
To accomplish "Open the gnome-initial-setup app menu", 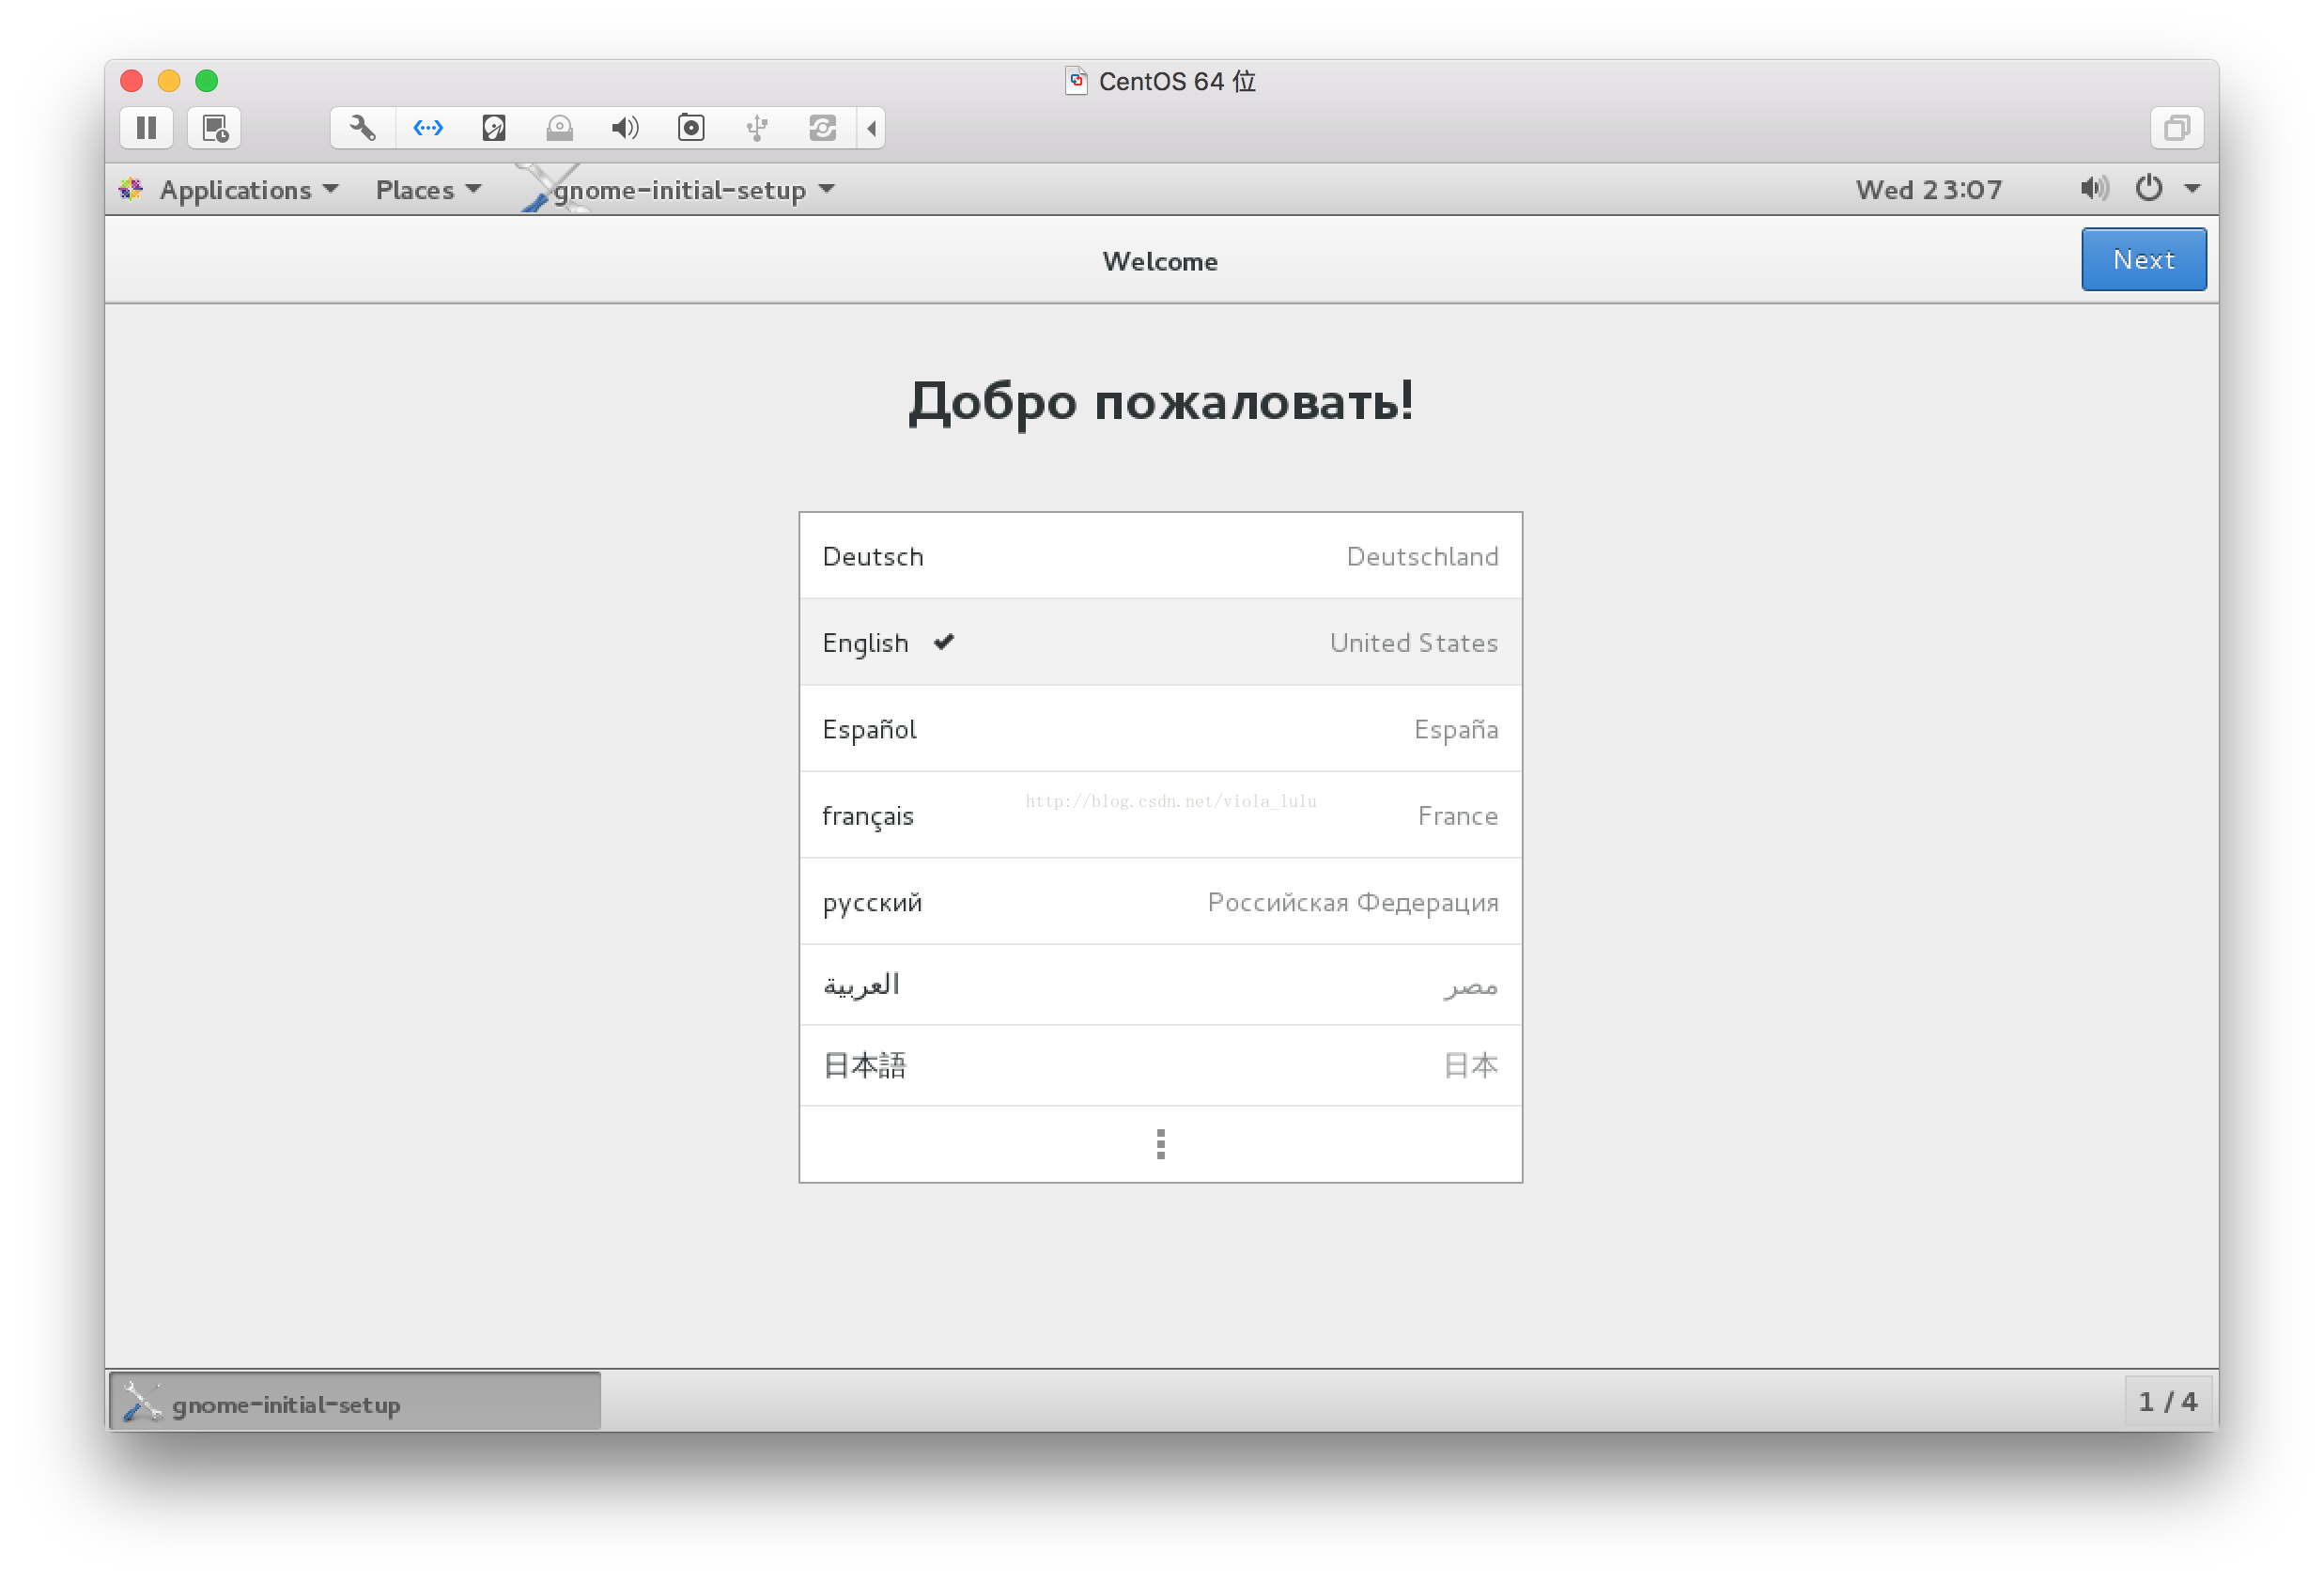I will click(x=680, y=190).
